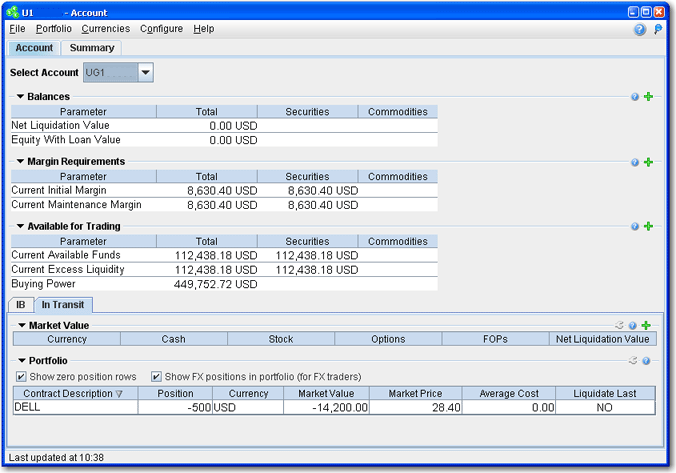
Task: Select the Current Initial Margin row
Action: [224, 190]
